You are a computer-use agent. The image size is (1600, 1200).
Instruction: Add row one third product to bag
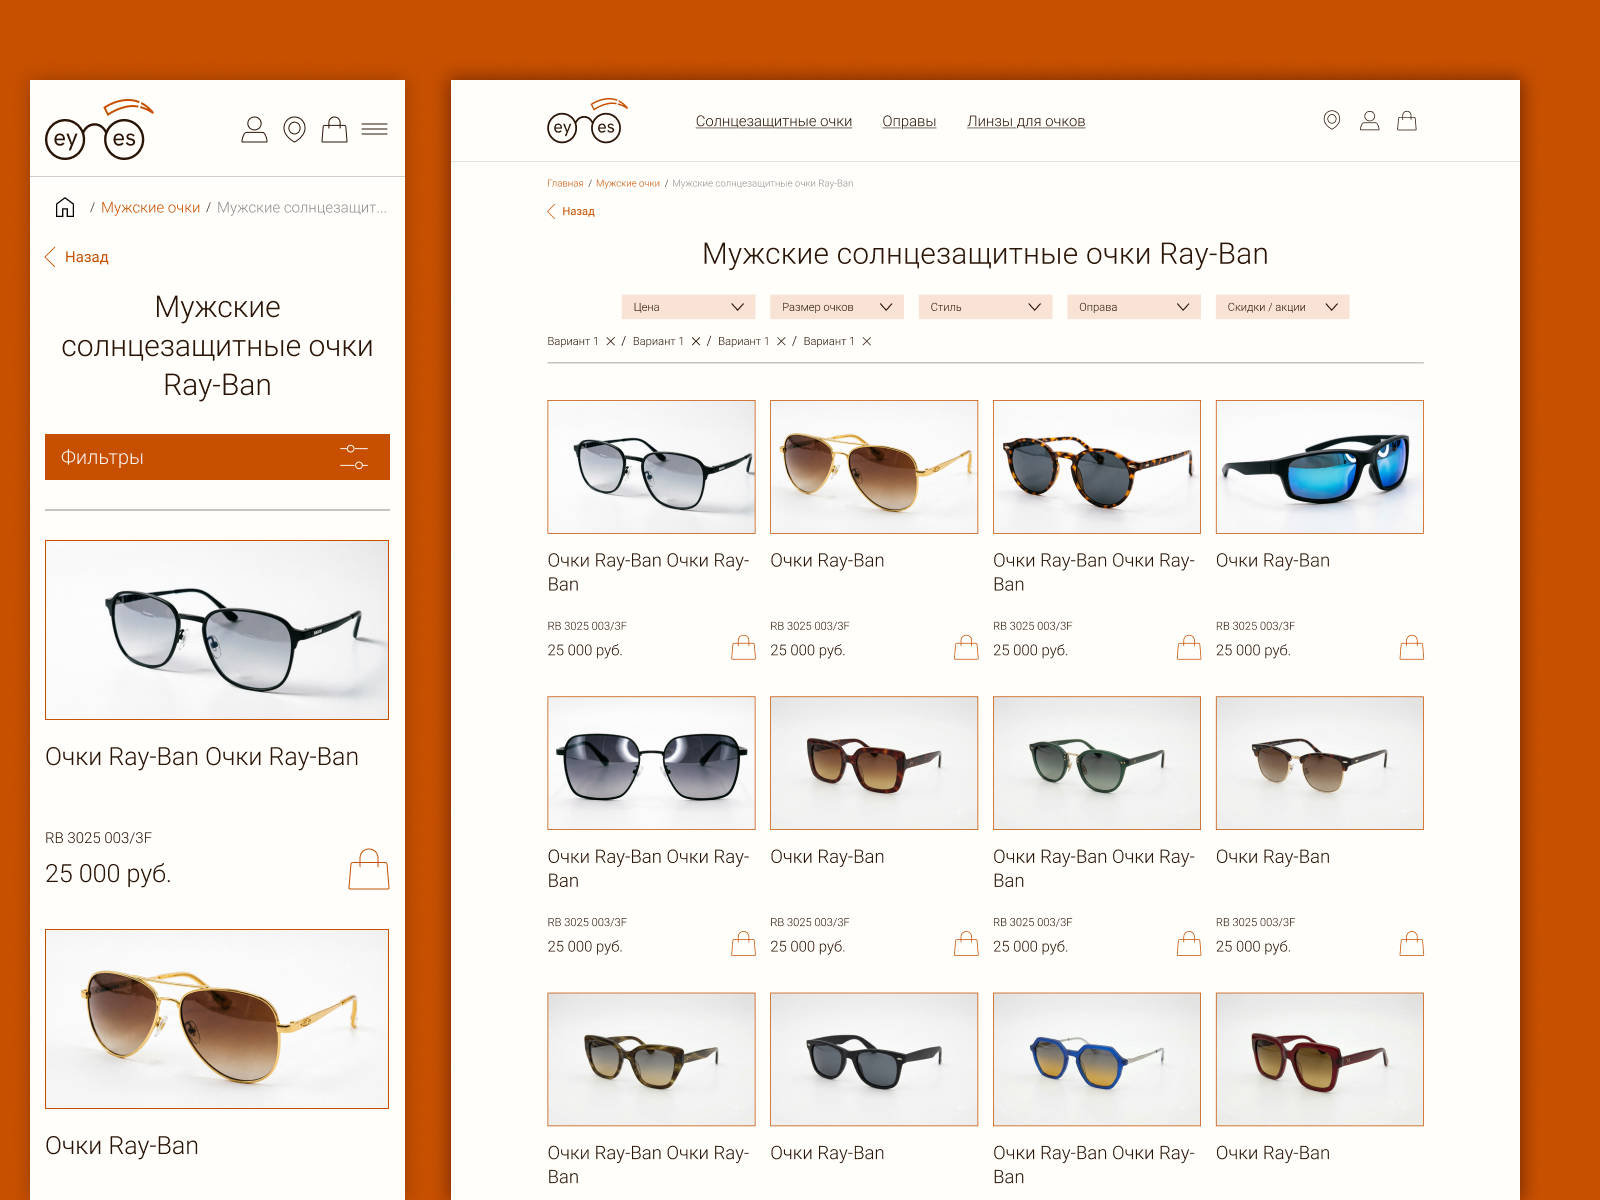pyautogui.click(x=1189, y=648)
